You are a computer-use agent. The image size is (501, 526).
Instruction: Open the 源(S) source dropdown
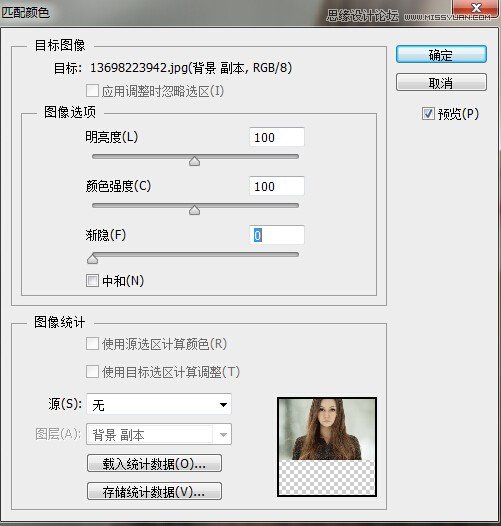[x=159, y=404]
